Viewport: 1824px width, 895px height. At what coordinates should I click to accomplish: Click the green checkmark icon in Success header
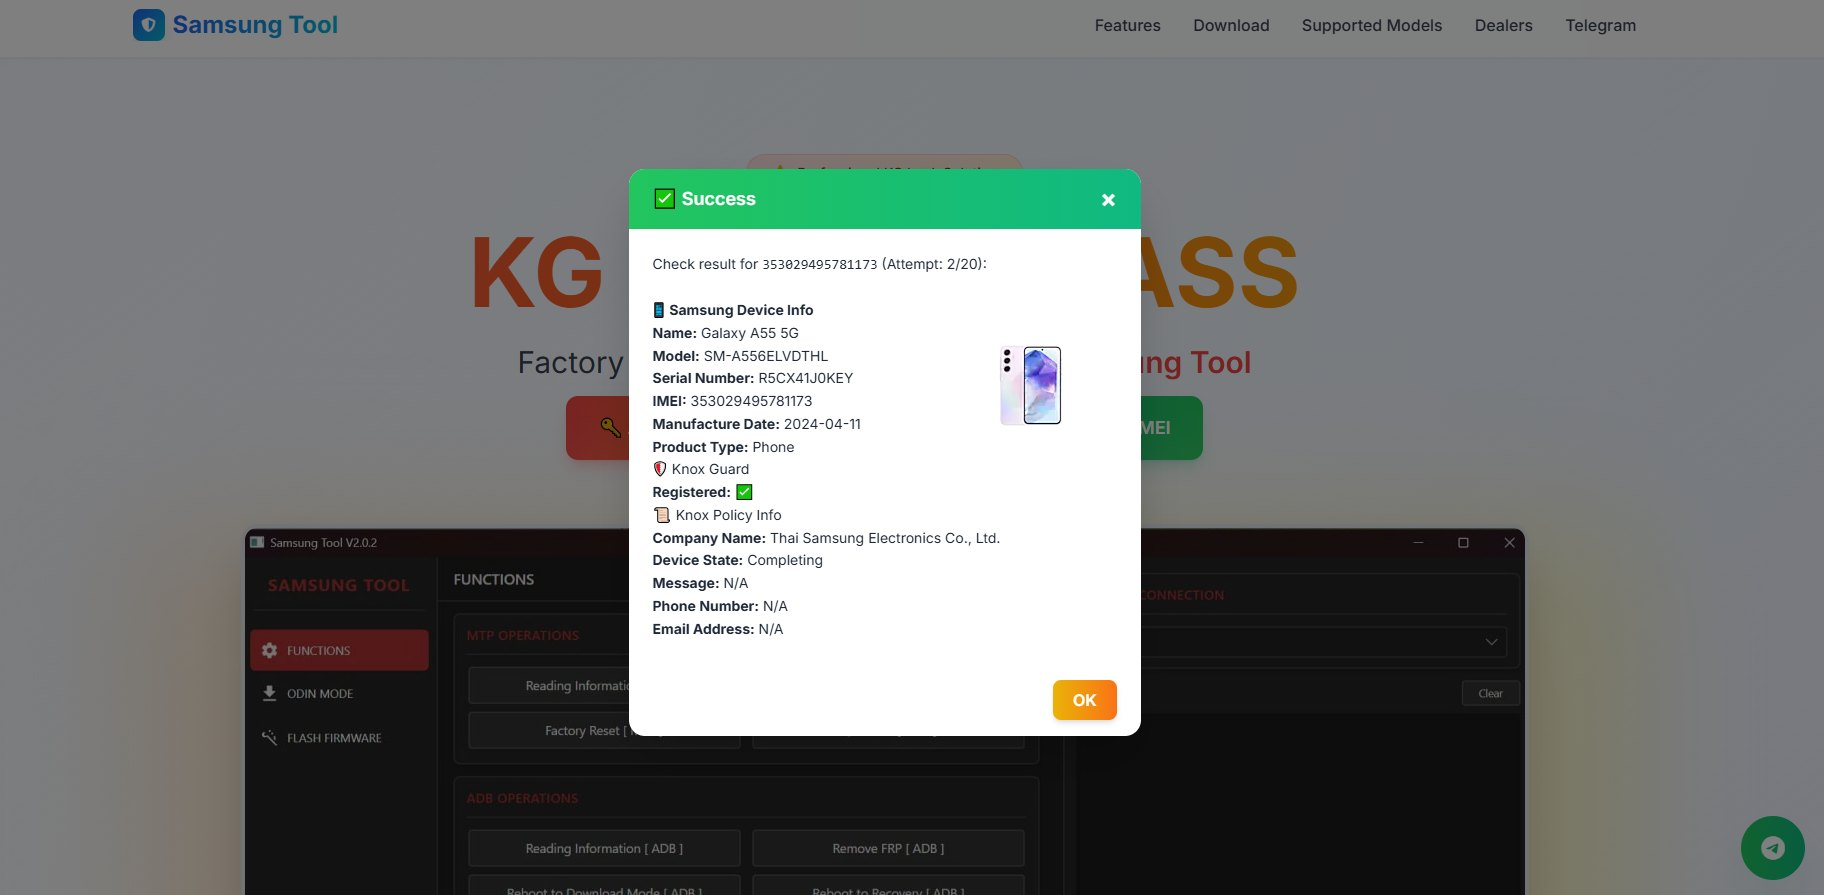coord(664,199)
